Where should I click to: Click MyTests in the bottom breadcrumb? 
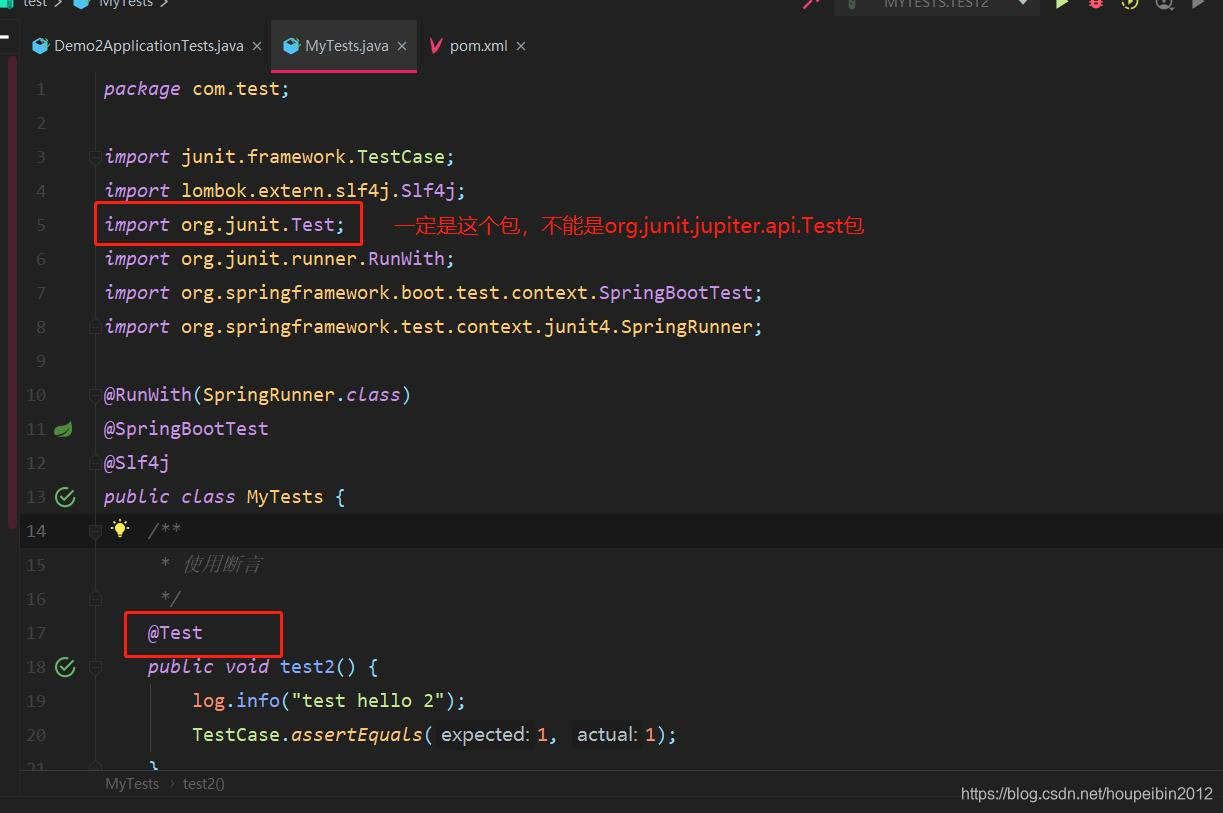132,784
